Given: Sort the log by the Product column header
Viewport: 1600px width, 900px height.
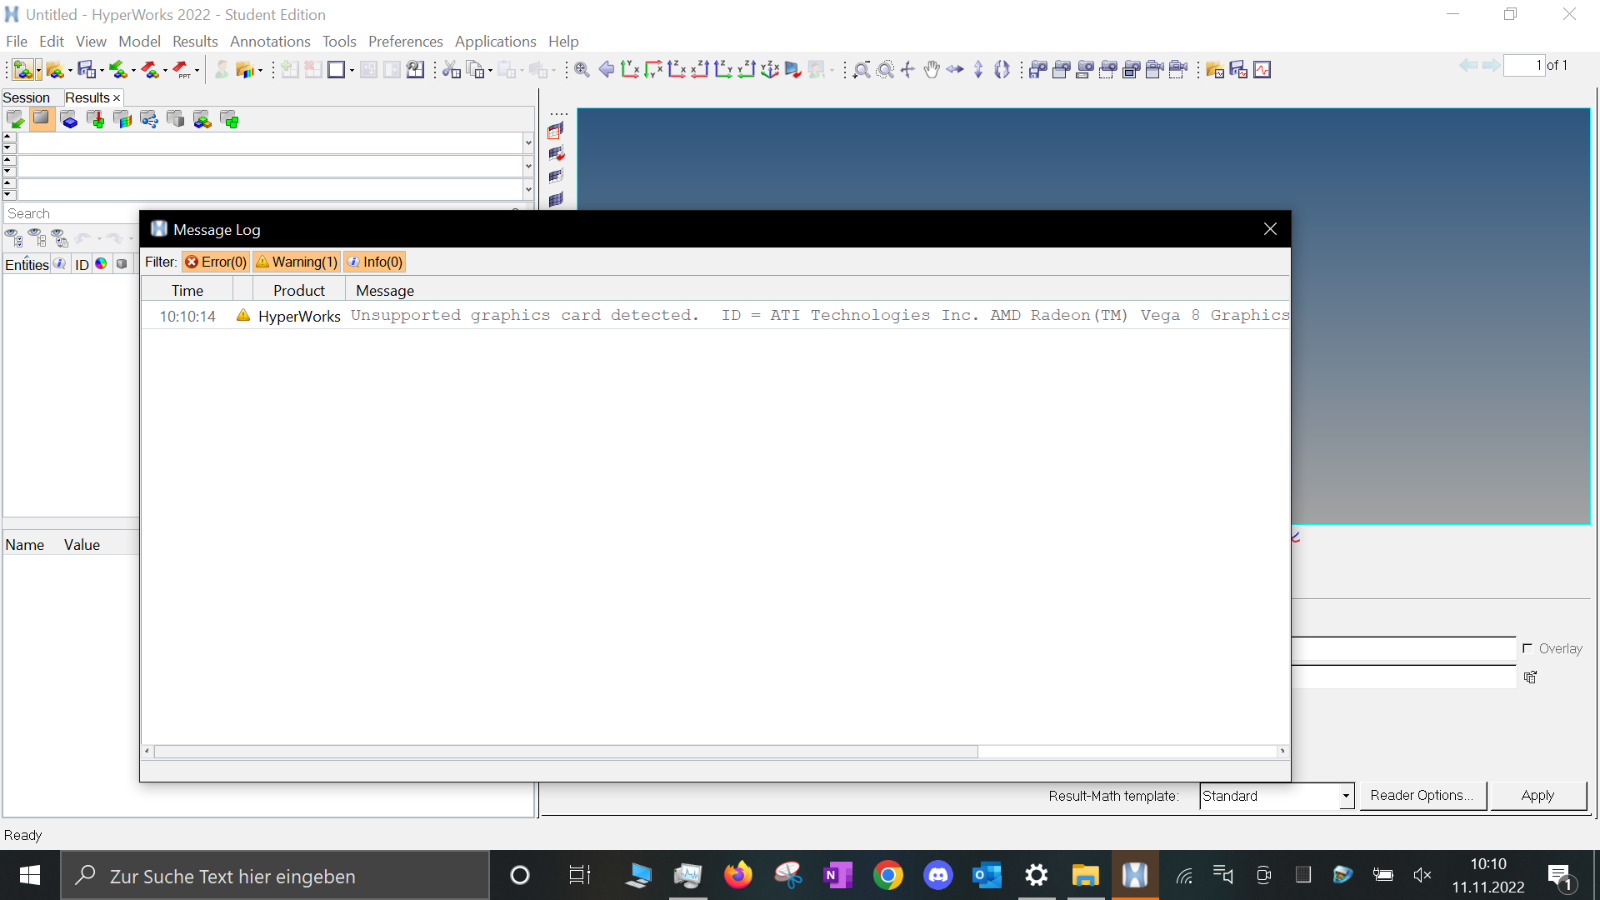Looking at the screenshot, I should point(299,290).
